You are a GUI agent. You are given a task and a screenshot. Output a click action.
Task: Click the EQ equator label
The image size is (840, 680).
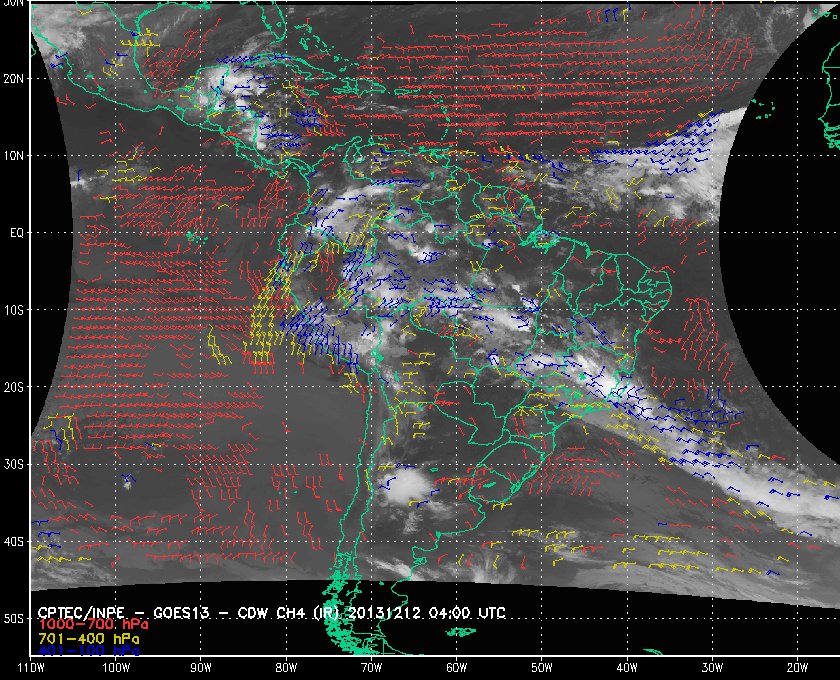17,233
